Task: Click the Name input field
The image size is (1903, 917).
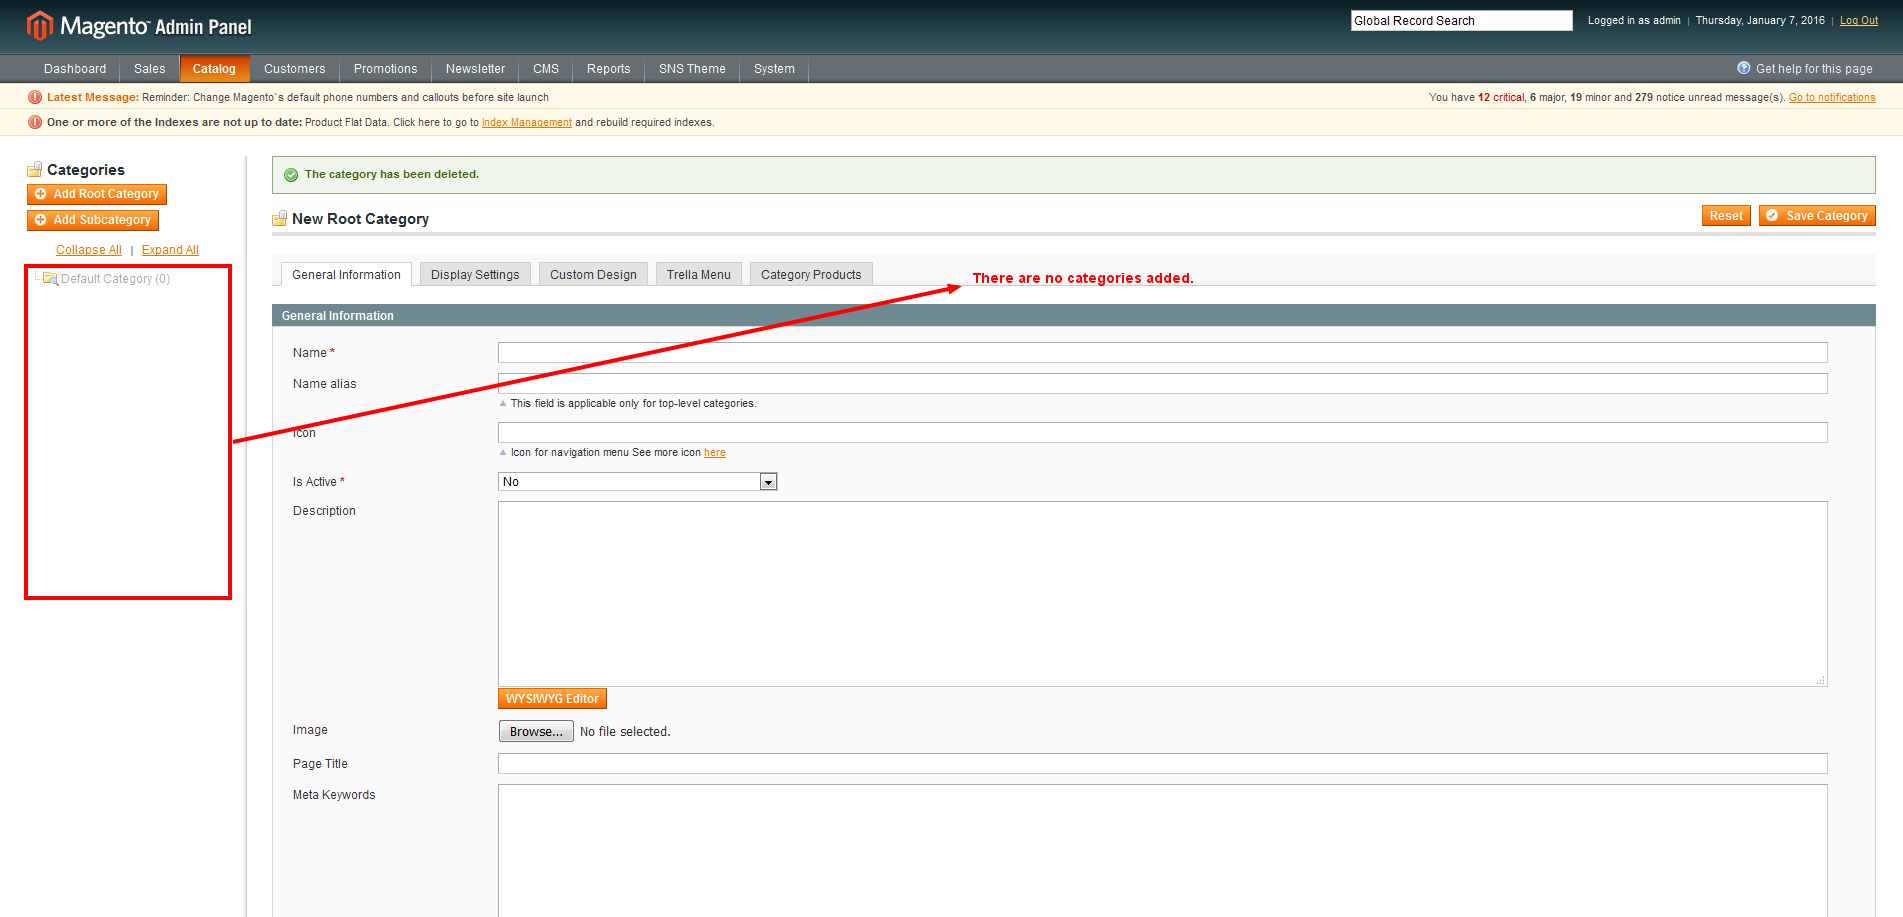Action: pyautogui.click(x=1162, y=353)
